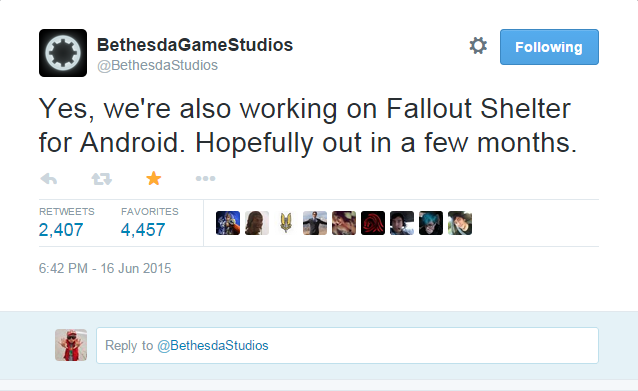Screen dimensions: 638x391
Task: Open the red rose avatar thumbnail
Action: [373, 223]
